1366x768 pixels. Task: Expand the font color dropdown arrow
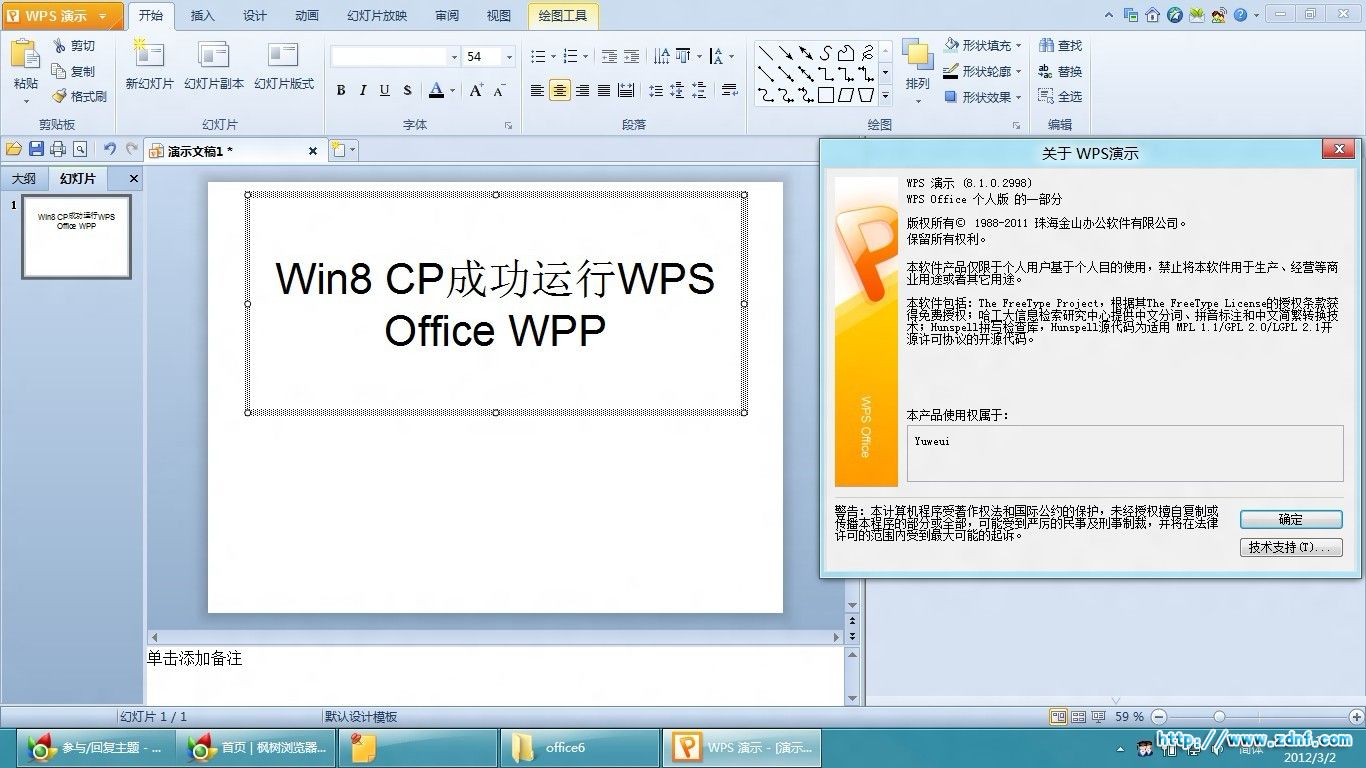(452, 91)
